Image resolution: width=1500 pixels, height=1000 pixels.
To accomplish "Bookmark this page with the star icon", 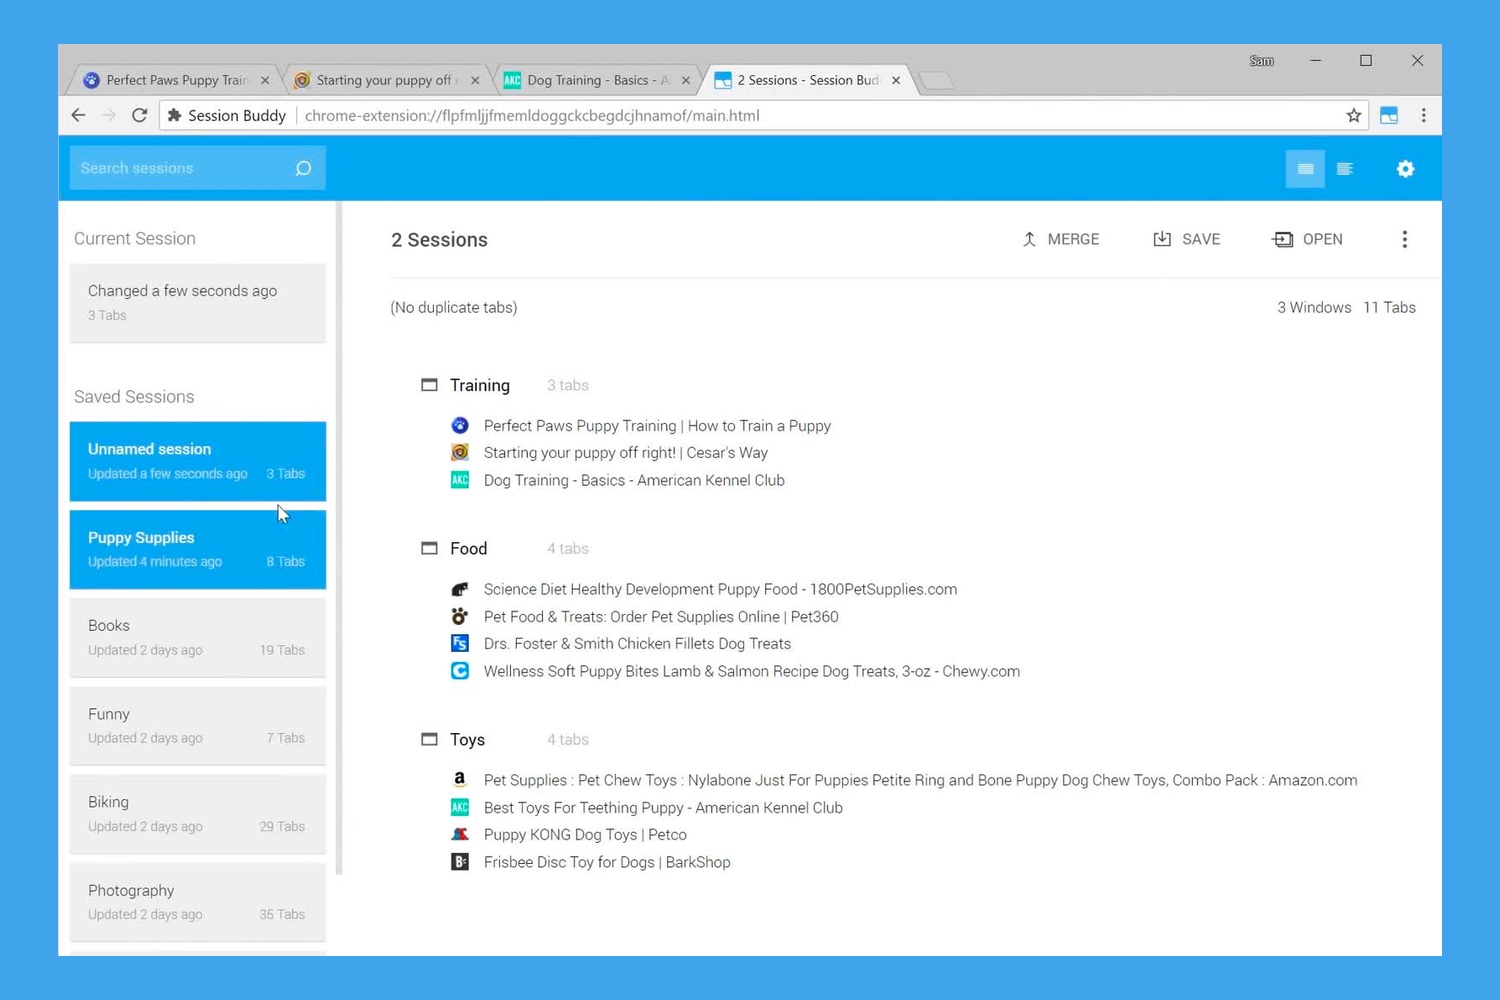I will pos(1354,115).
